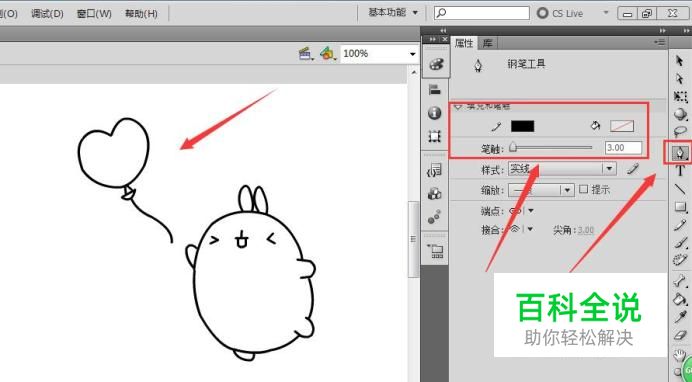
Task: Click the Edit Symbols icon
Action: pos(328,54)
